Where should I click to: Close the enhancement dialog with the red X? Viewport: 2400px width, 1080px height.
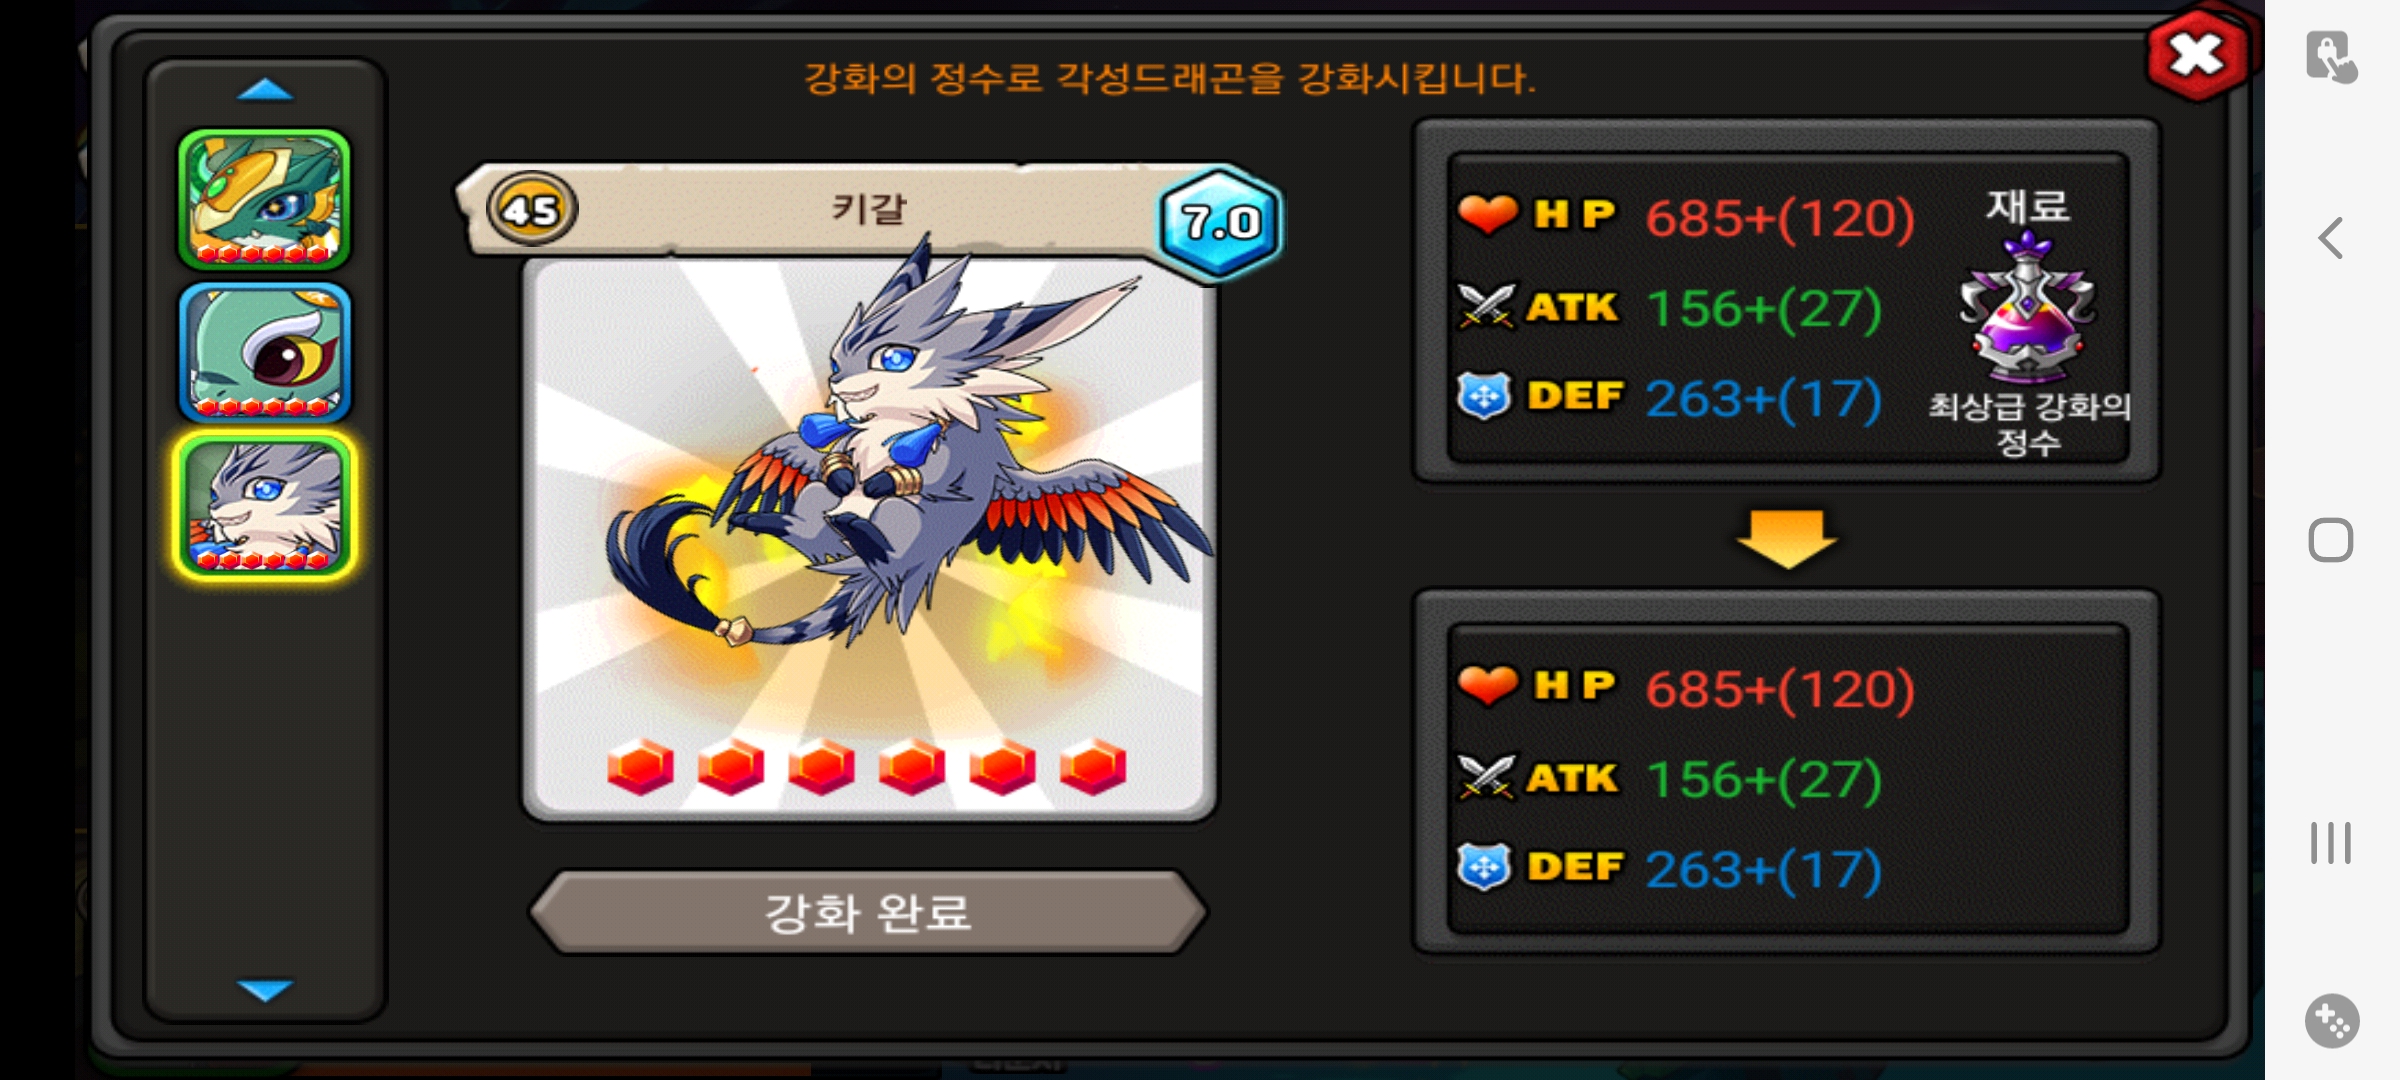tap(2196, 55)
